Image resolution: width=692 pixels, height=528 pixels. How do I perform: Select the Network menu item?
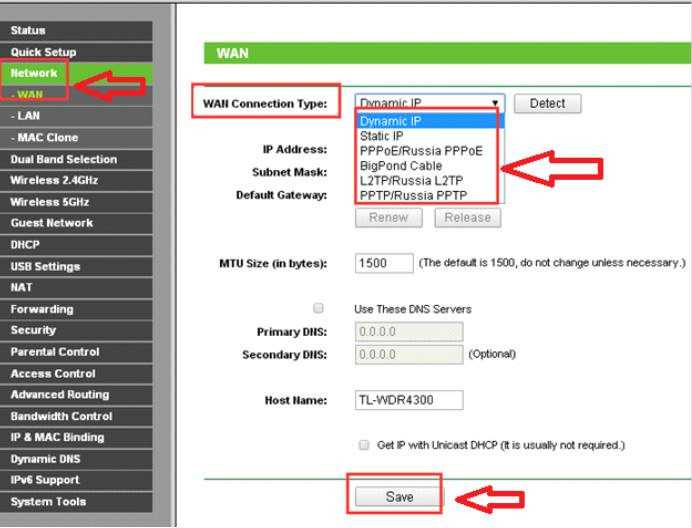tap(76, 73)
